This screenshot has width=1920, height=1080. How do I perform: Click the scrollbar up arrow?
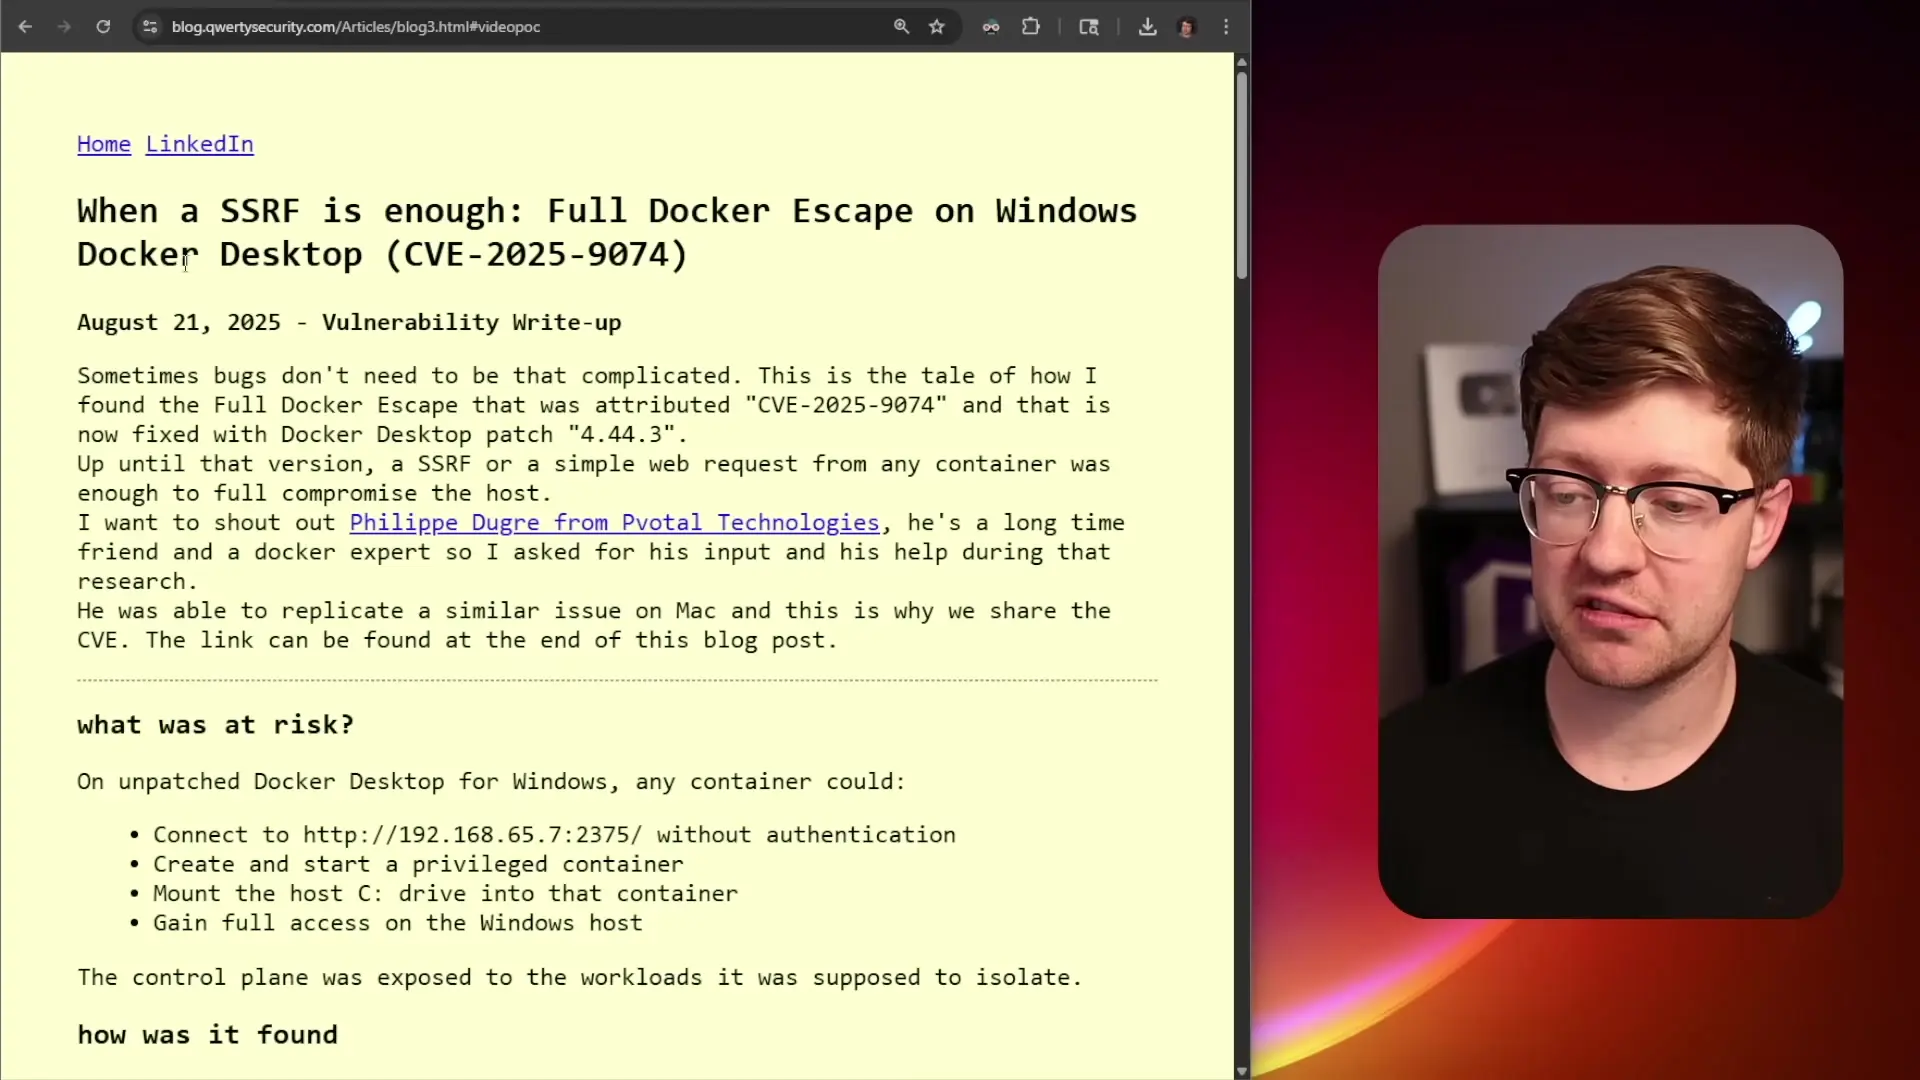[1241, 62]
